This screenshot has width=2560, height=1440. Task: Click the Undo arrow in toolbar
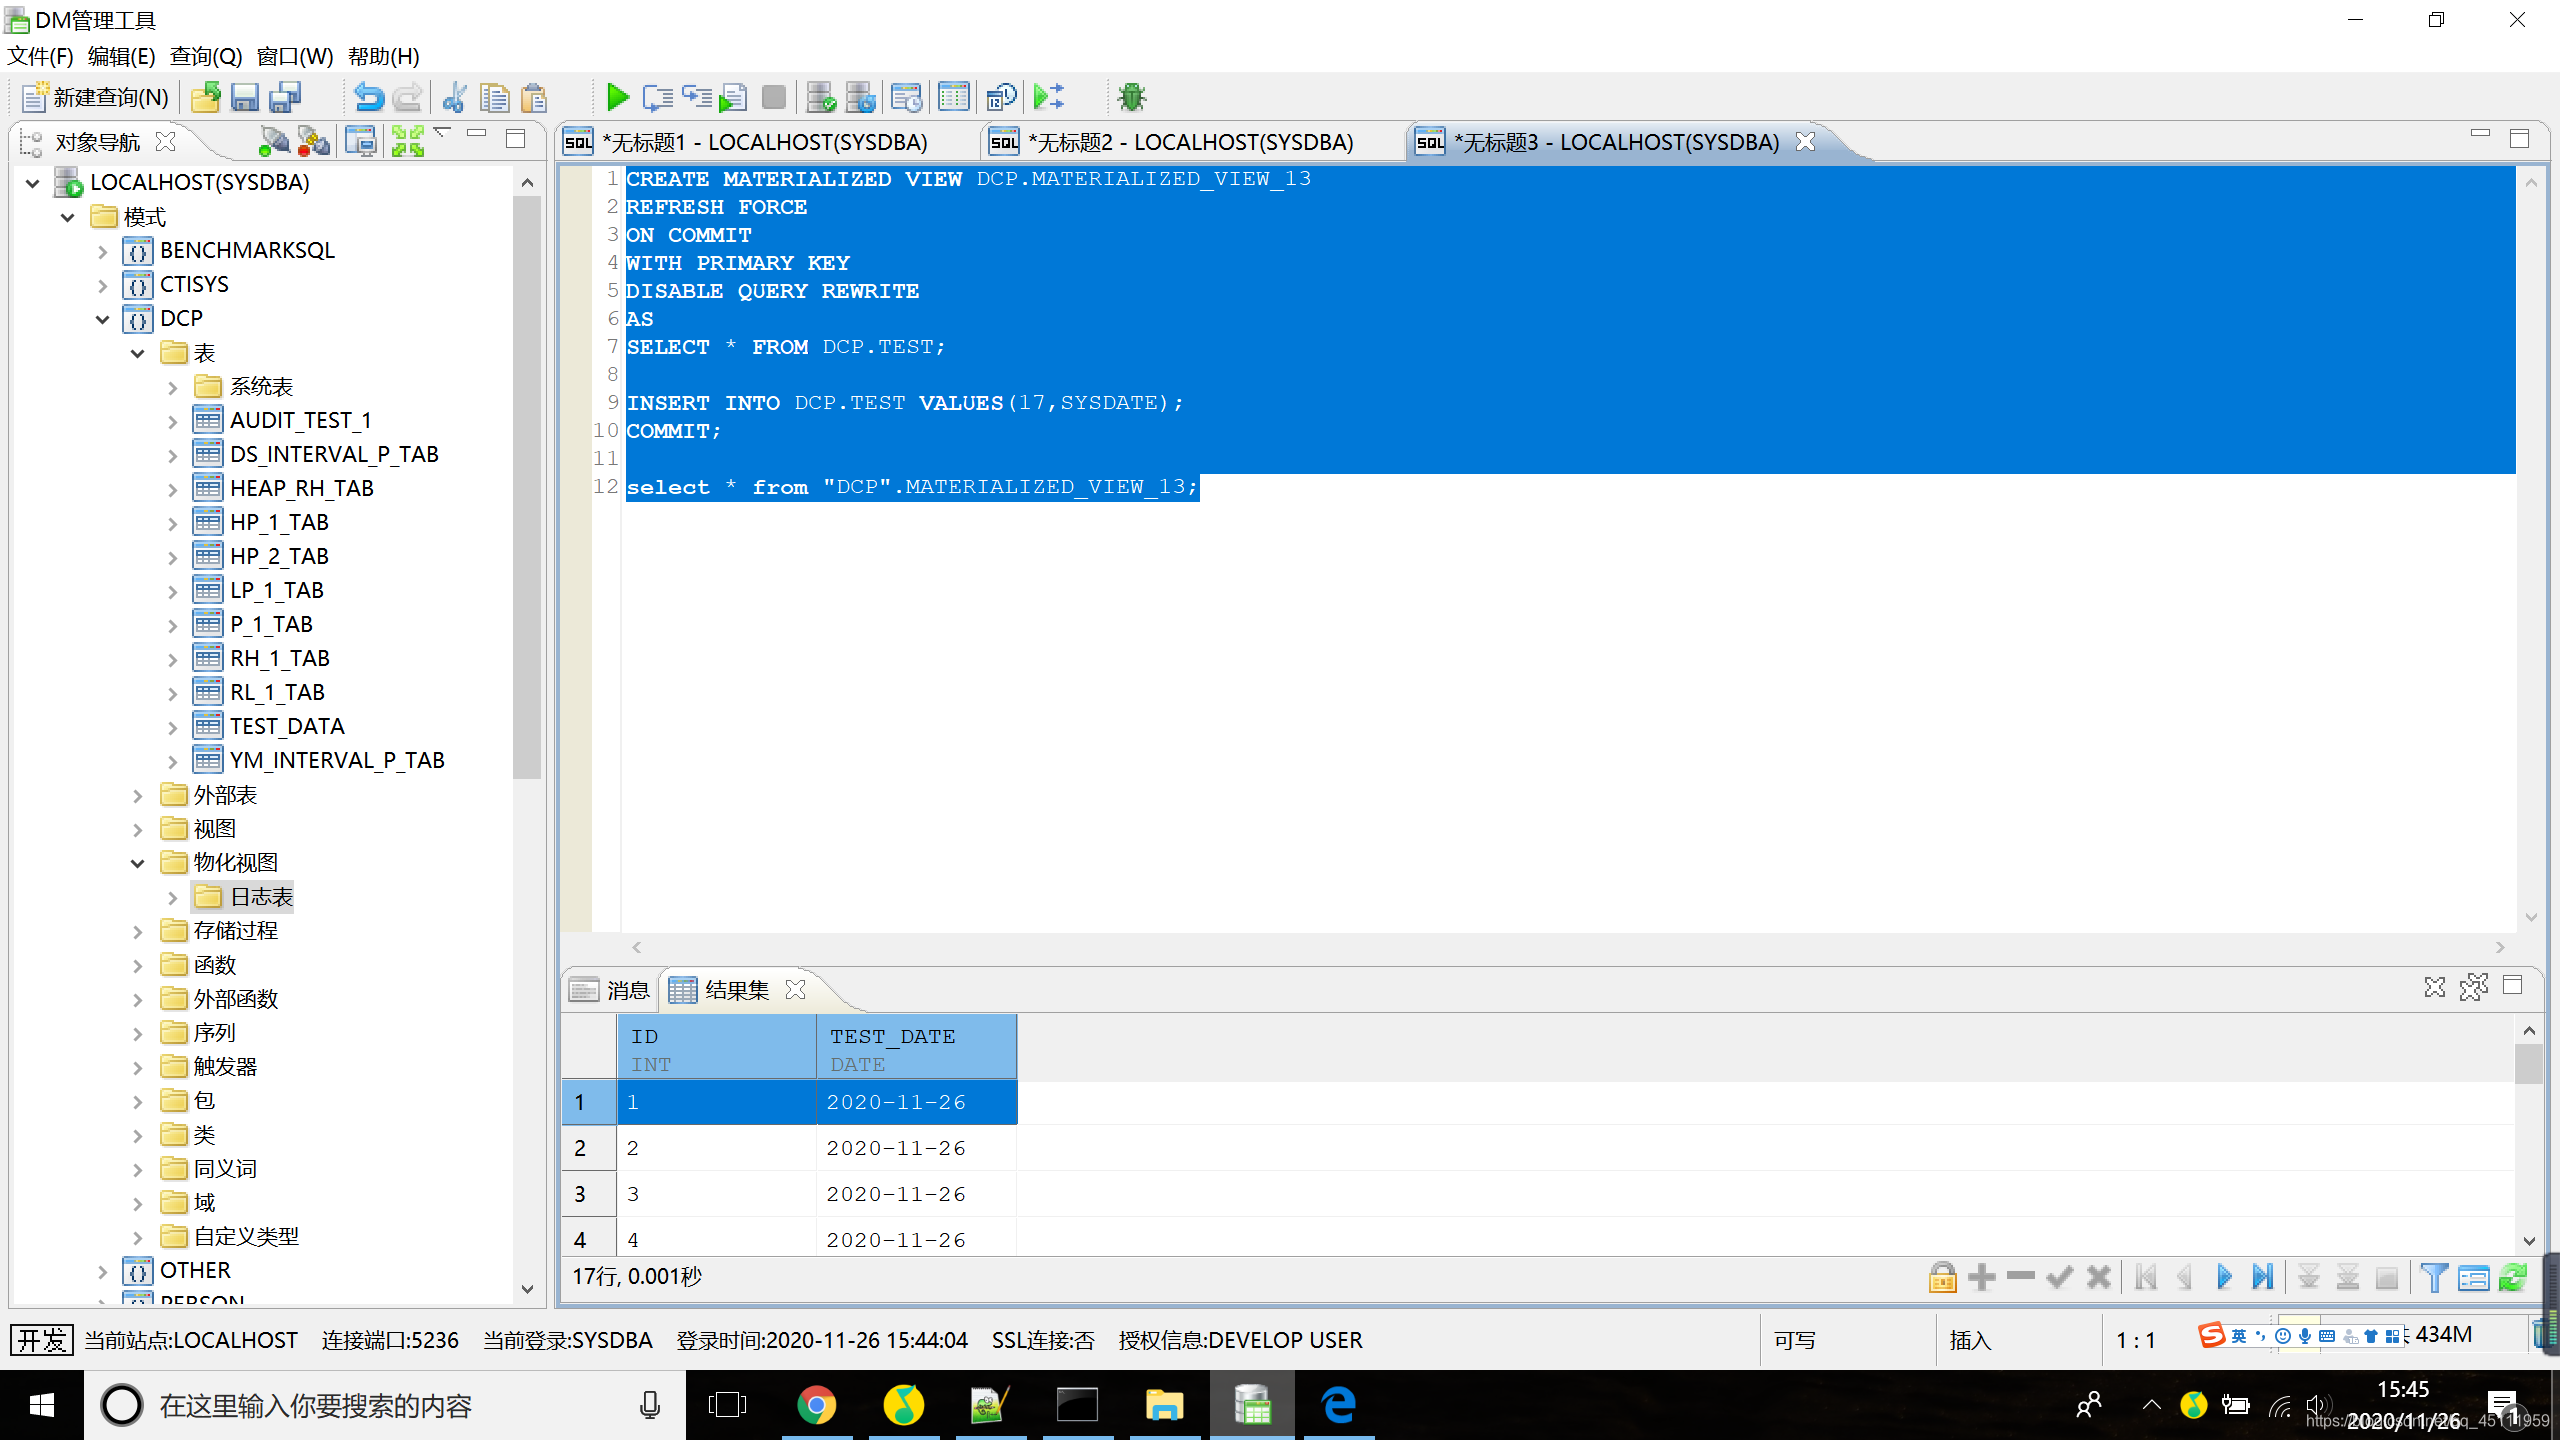[x=368, y=97]
